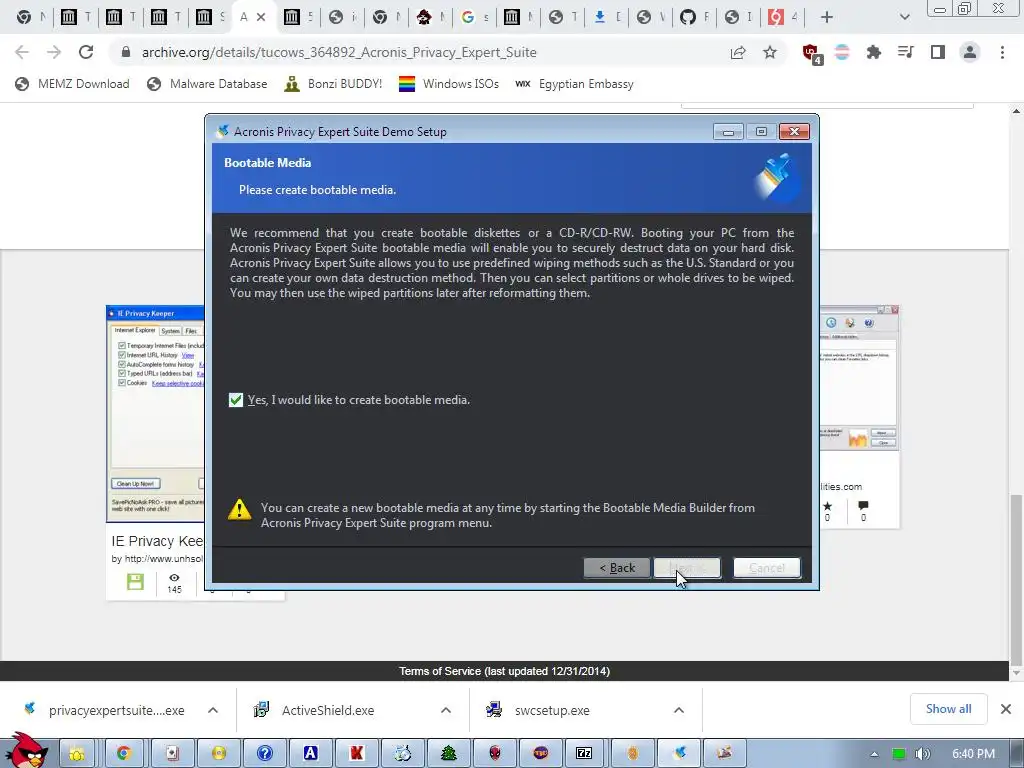Open the Acronis installer taskbar icon
This screenshot has width=1024, height=768.
680,753
